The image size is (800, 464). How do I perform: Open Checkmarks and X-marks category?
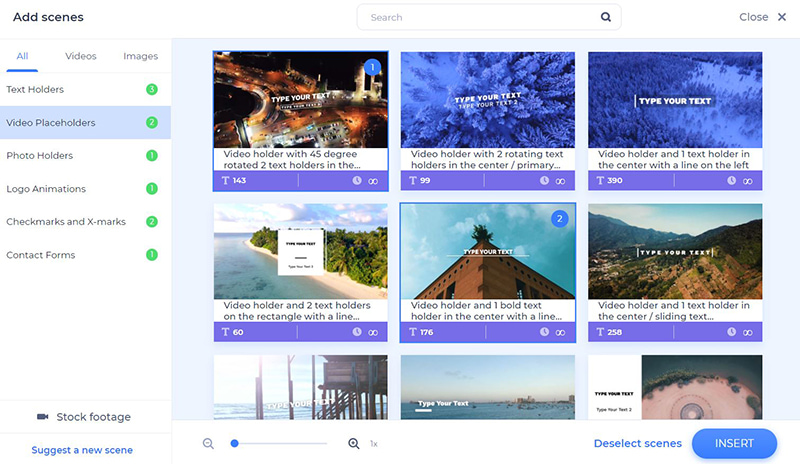85,222
